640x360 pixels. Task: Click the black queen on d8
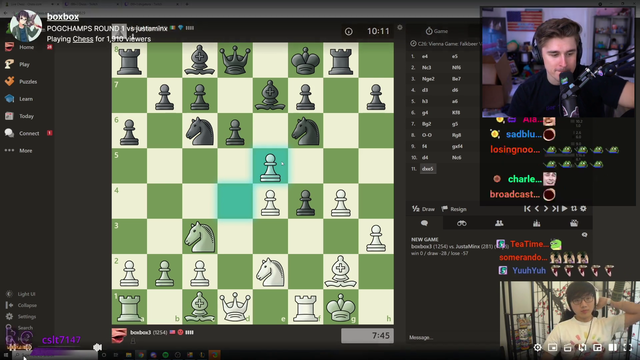[x=235, y=60]
